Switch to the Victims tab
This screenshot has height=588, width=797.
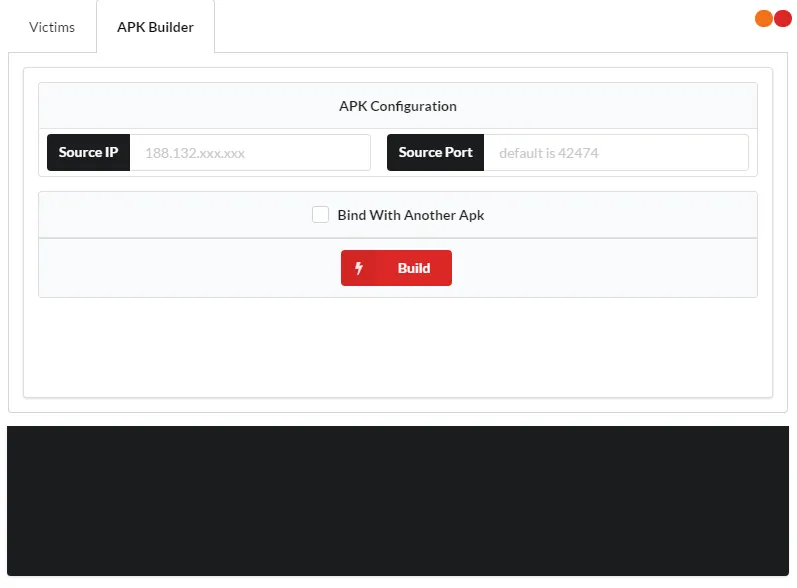tap(52, 27)
